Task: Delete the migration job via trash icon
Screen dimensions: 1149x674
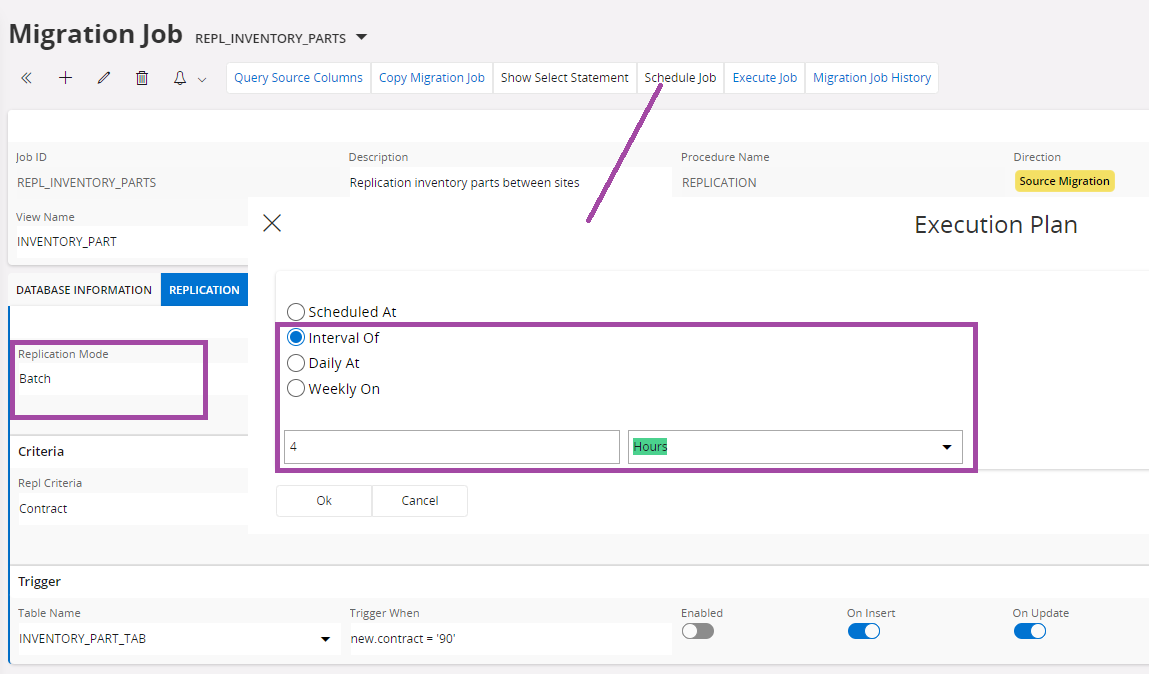Action: tap(141, 77)
